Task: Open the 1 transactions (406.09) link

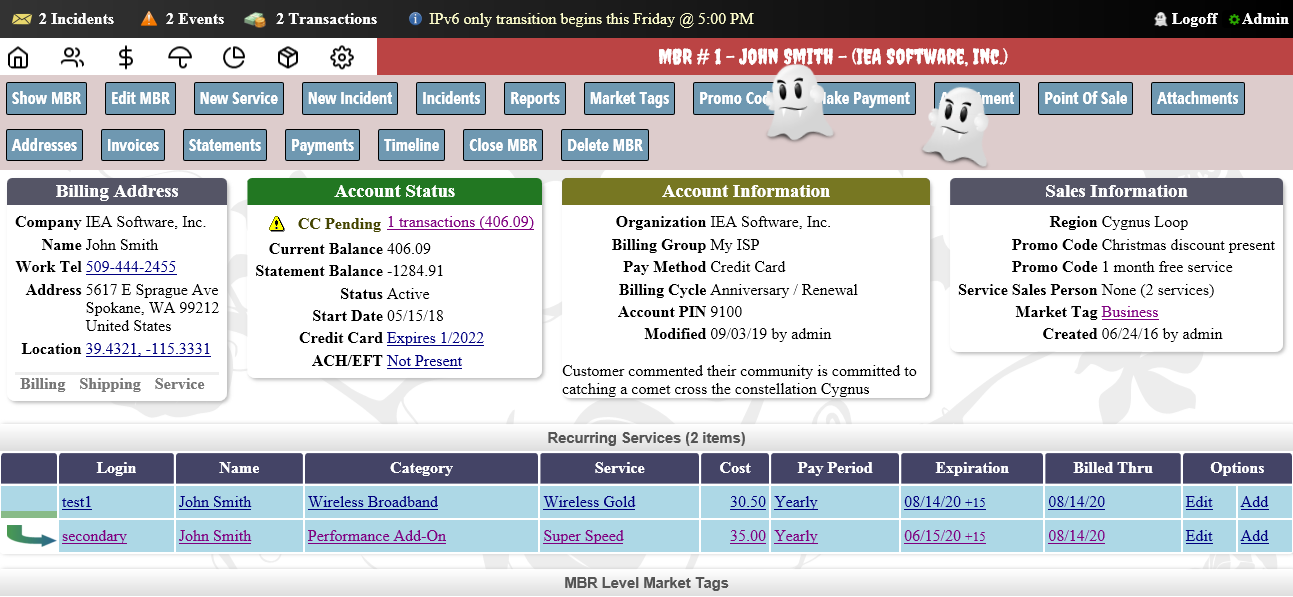Action: pyautogui.click(x=460, y=222)
